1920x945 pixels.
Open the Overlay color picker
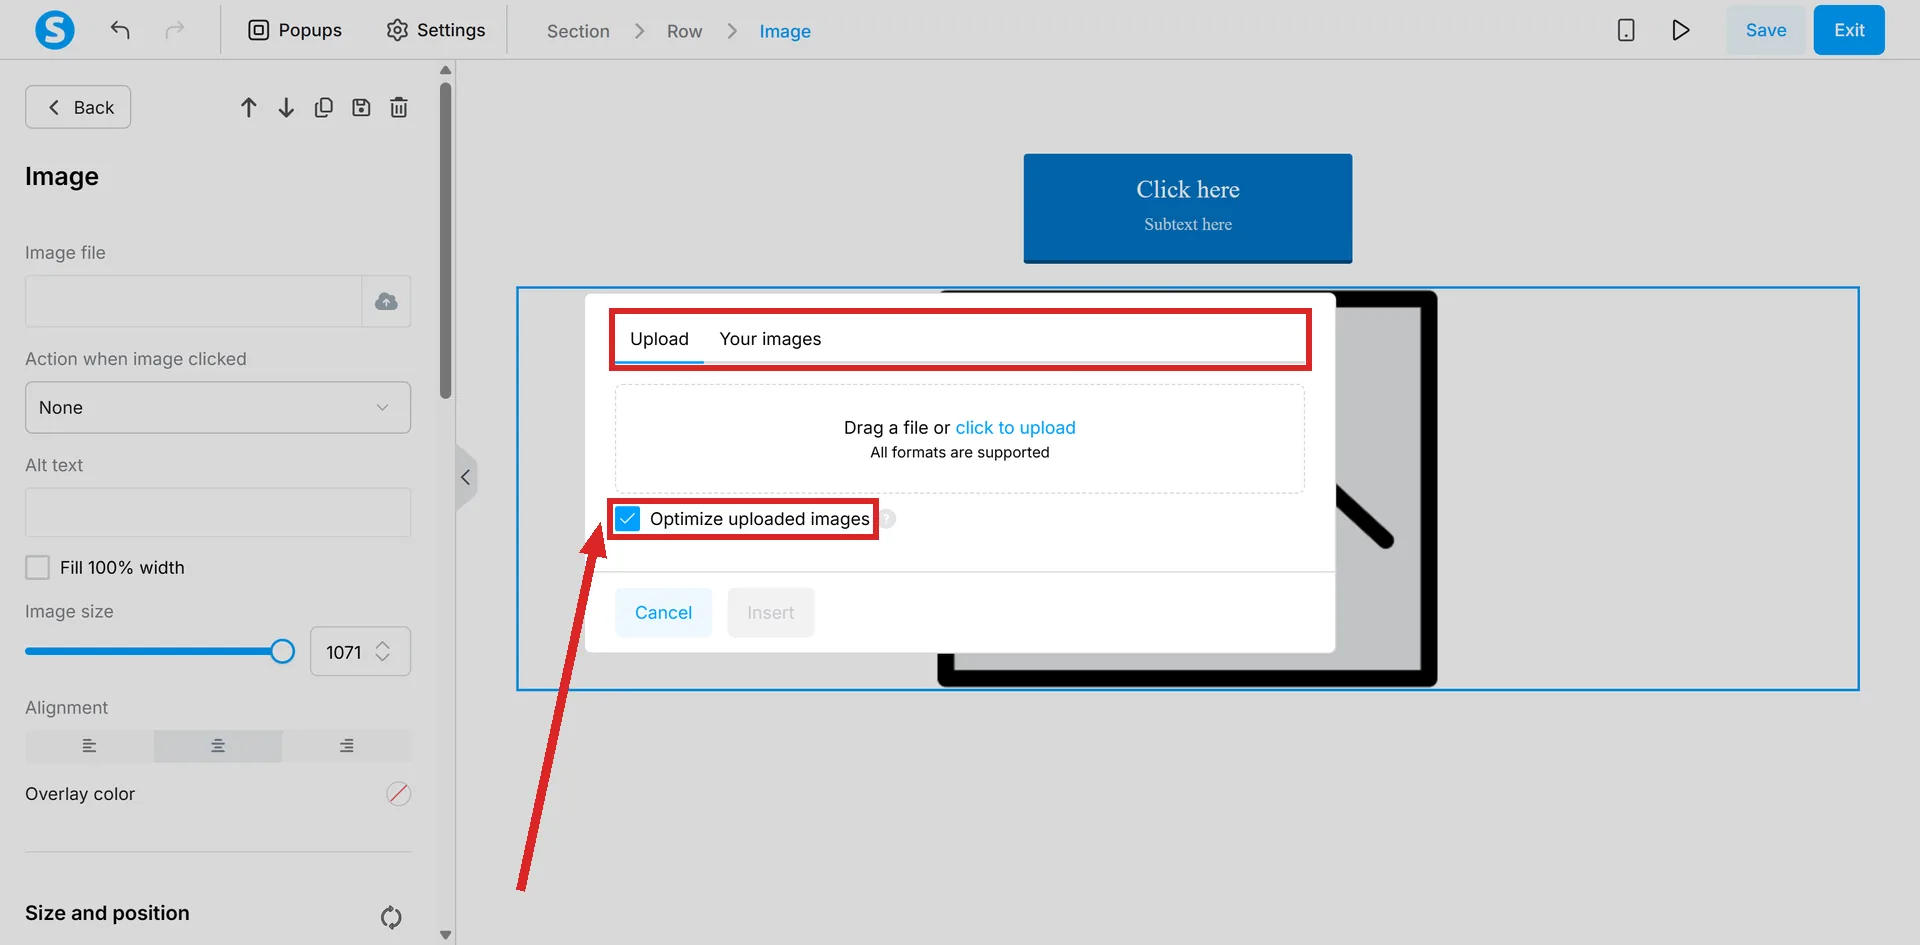click(x=398, y=794)
